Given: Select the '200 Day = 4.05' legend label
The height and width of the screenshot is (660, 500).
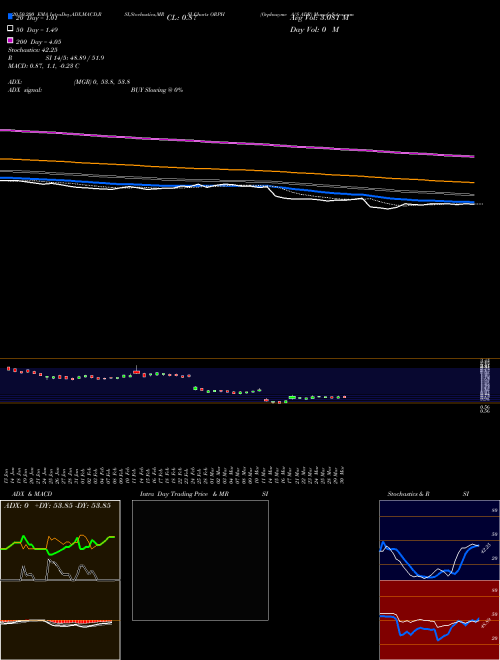Looking at the screenshot, I should [x=39, y=42].
